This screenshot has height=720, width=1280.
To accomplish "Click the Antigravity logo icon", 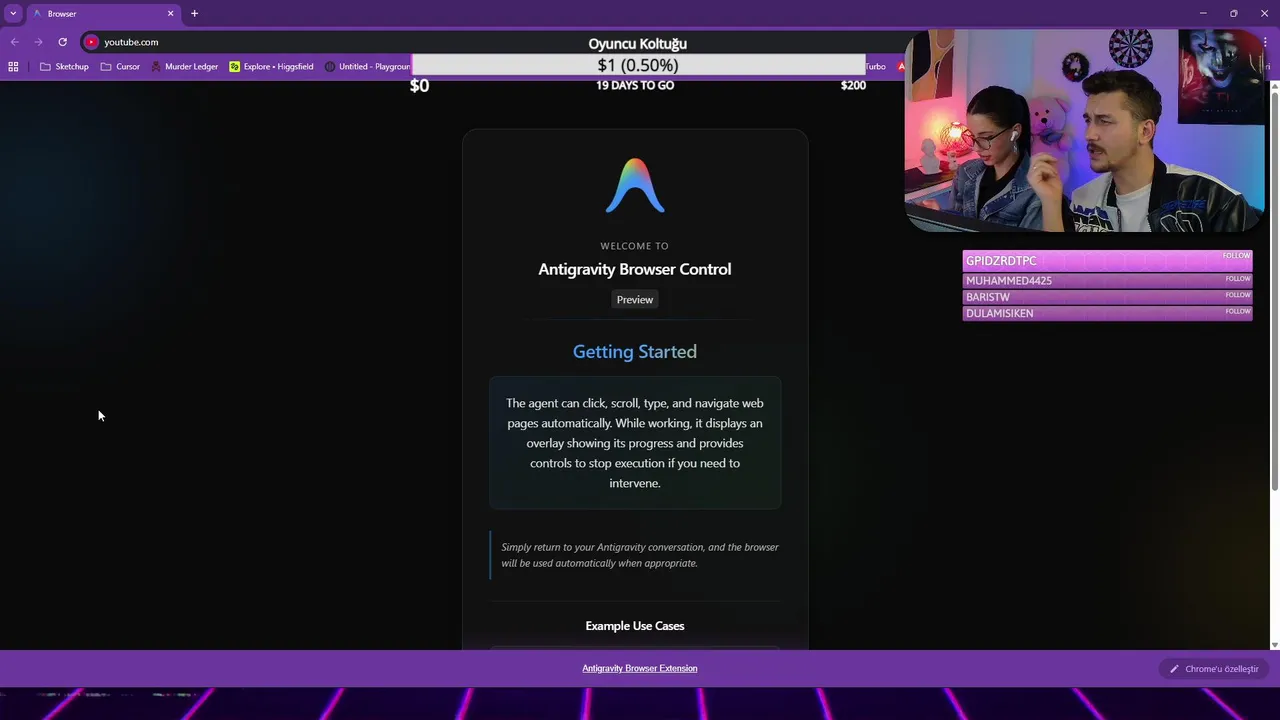I will 635,186.
